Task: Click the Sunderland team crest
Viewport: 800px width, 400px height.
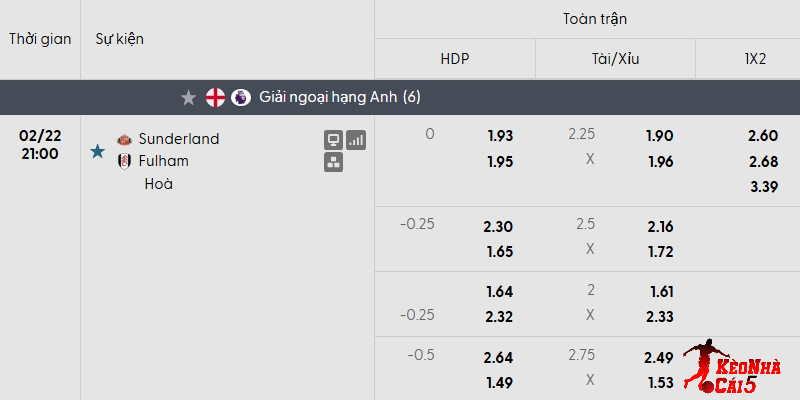Action: pyautogui.click(x=125, y=139)
